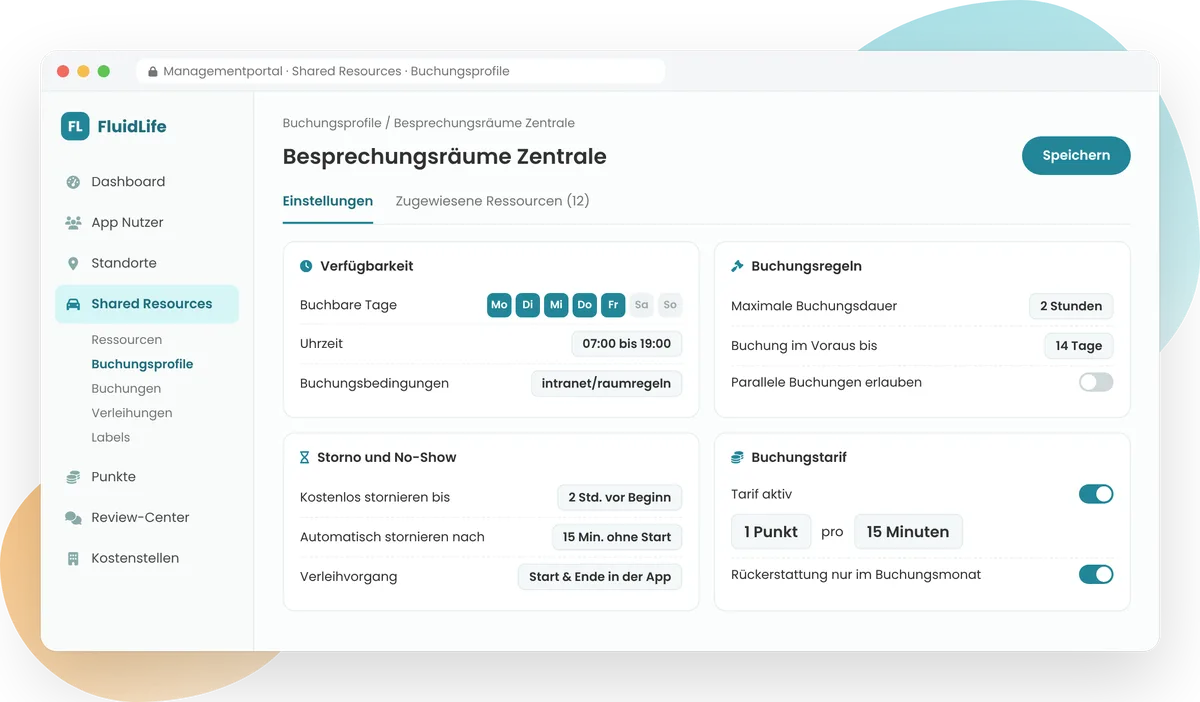The height and width of the screenshot is (702, 1200).
Task: Open Uhrzeit value 07:00 bis 19:00
Action: click(627, 344)
